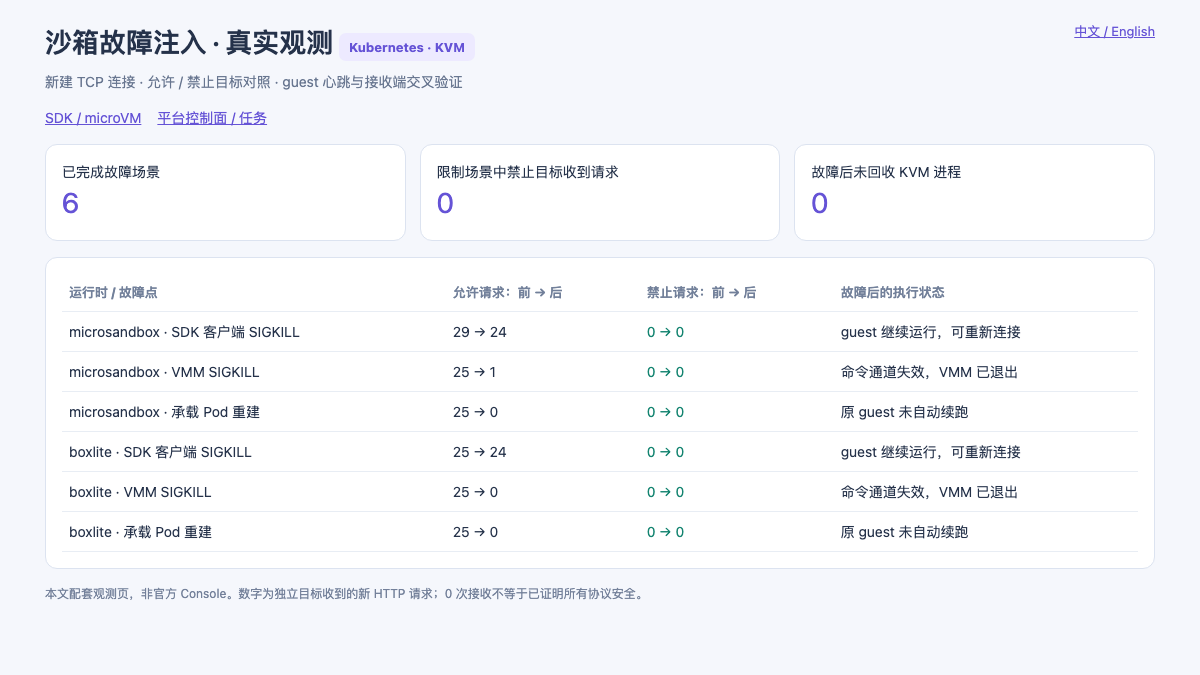This screenshot has width=1200, height=675.
Task: Click the 29 → 24 allowed-requests value
Action: tap(480, 332)
